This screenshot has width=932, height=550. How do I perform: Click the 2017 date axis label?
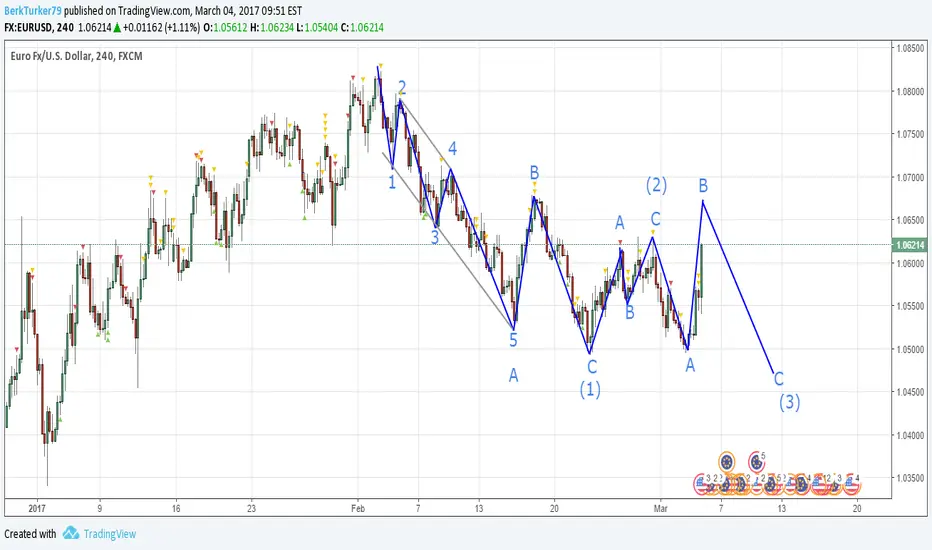(37, 508)
